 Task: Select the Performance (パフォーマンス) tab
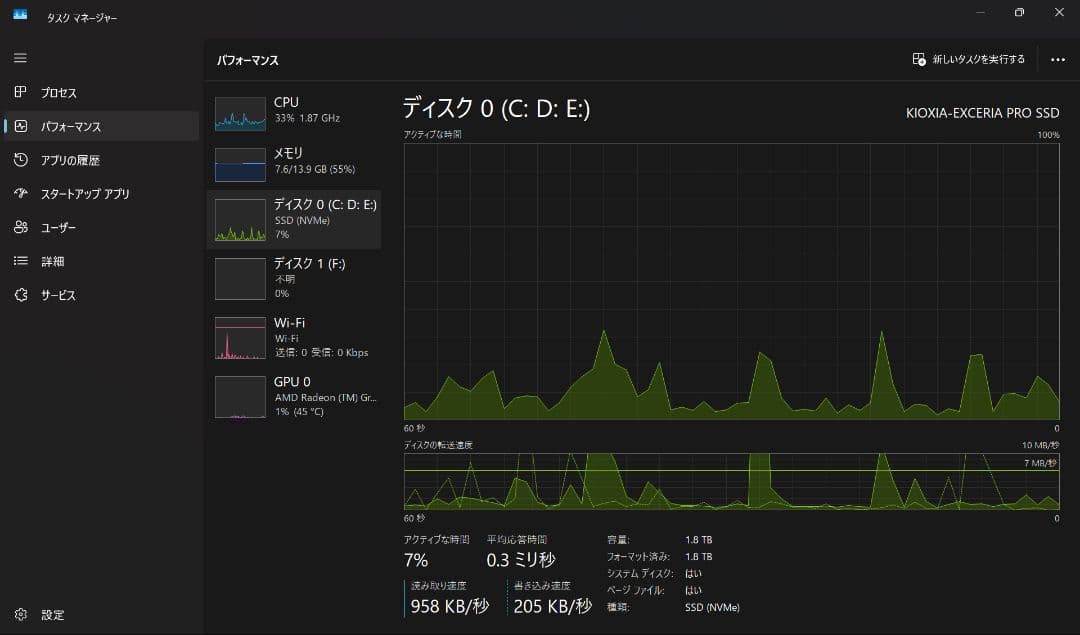tap(20, 126)
